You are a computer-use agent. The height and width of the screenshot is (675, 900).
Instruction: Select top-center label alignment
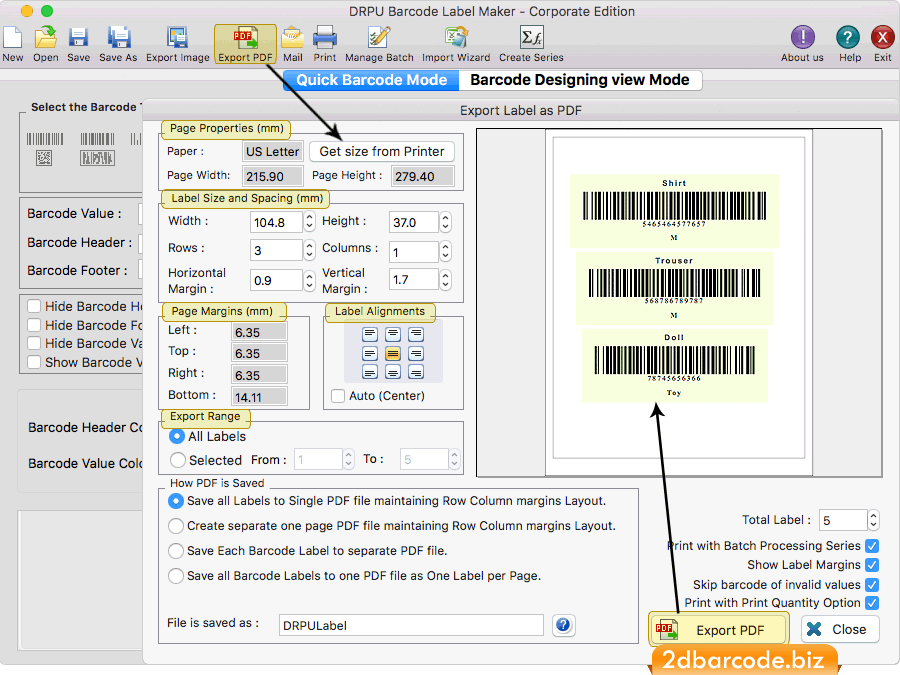coord(393,333)
